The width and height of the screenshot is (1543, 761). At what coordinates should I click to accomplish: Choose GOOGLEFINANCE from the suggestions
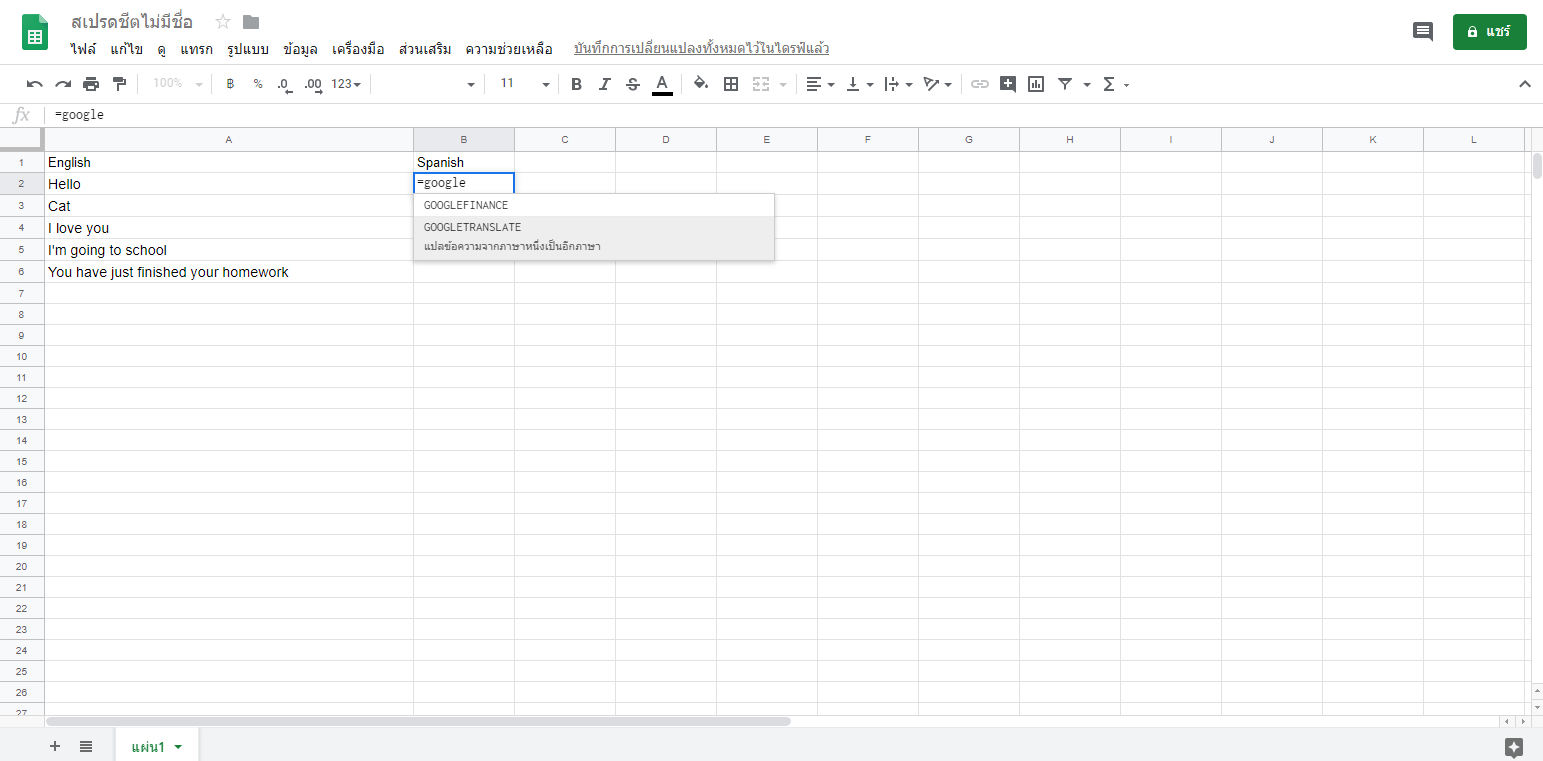pyautogui.click(x=594, y=205)
